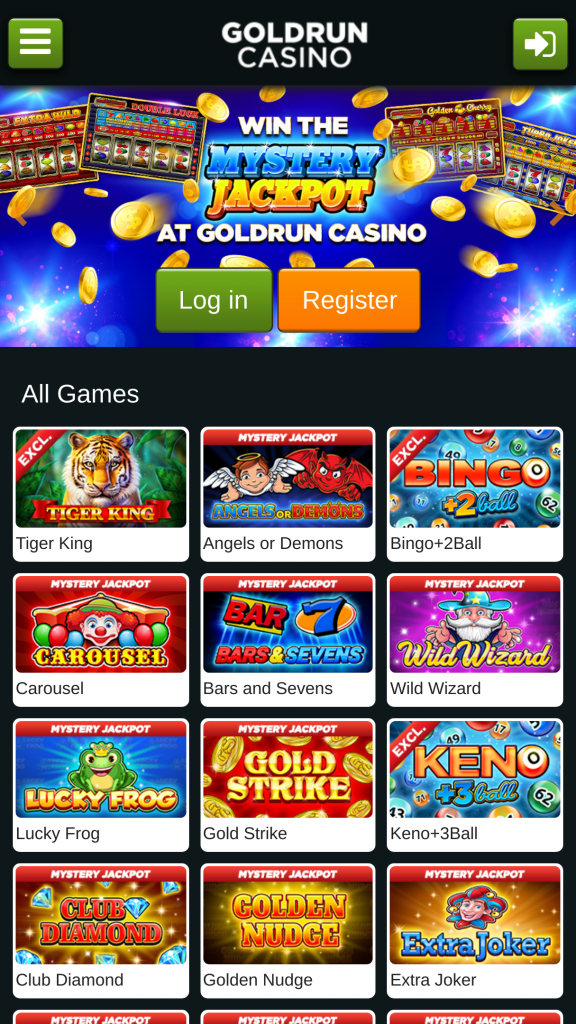Open the Keno+3Ball game tile
The height and width of the screenshot is (1024, 576).
point(475,785)
